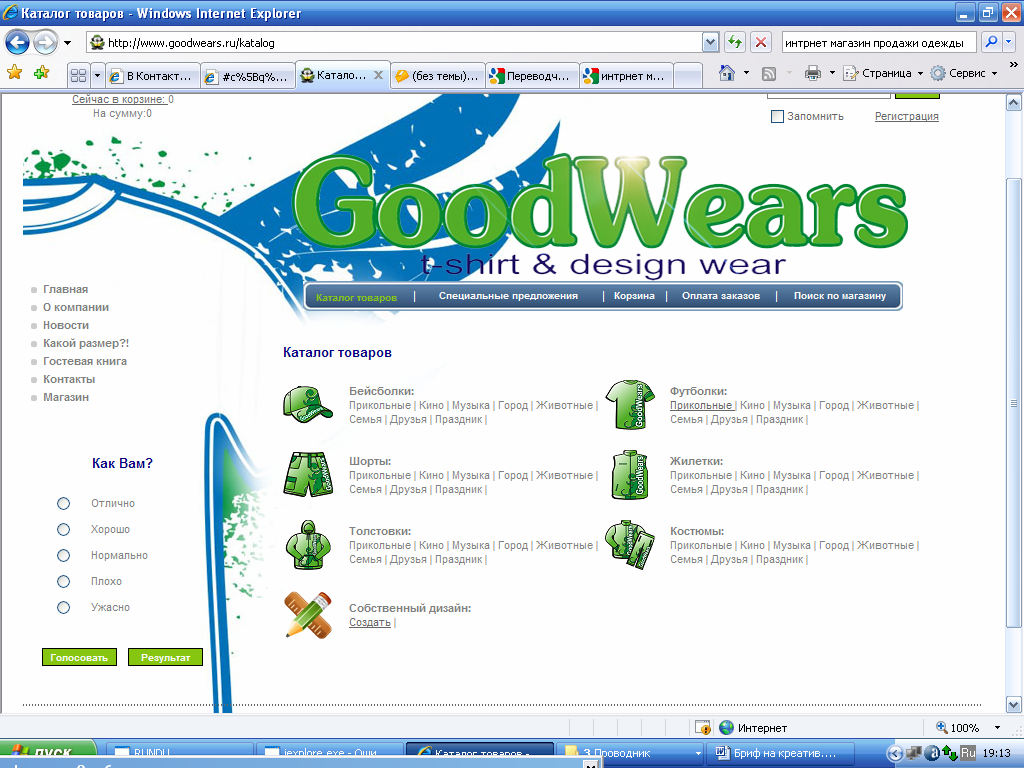Click the Home page icon
The width and height of the screenshot is (1024, 768).
click(x=726, y=73)
